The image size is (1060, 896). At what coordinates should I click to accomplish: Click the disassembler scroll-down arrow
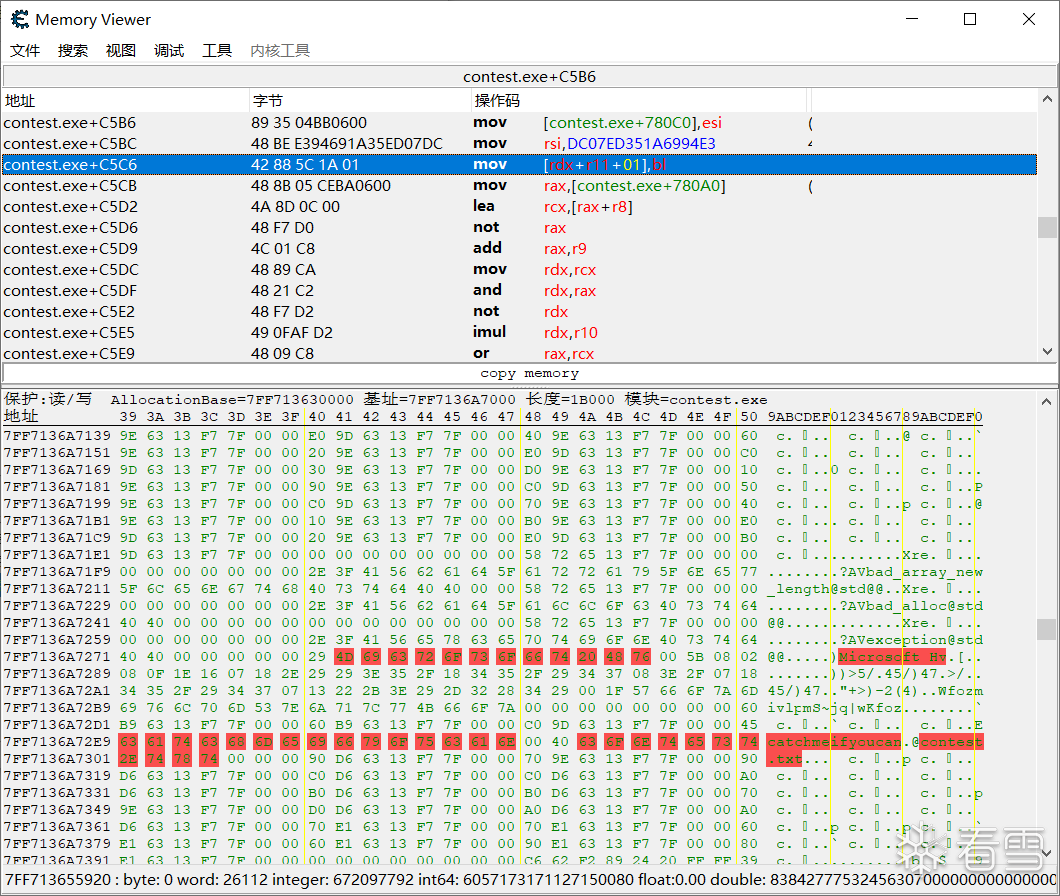click(x=1047, y=352)
